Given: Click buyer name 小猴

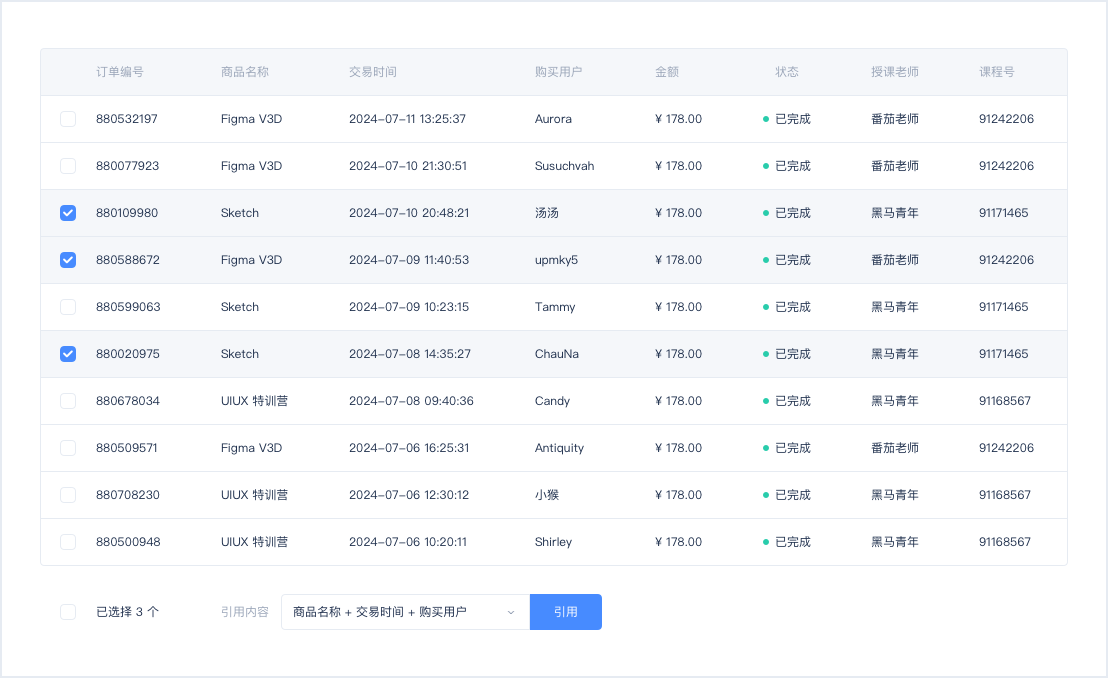Looking at the screenshot, I should coord(547,495).
